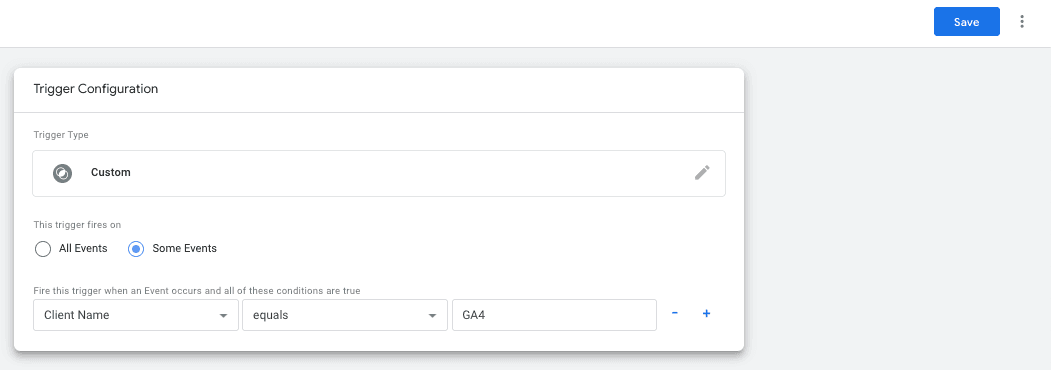Remove the condition with the minus icon
Screen dimensions: 1051x370
tap(675, 314)
